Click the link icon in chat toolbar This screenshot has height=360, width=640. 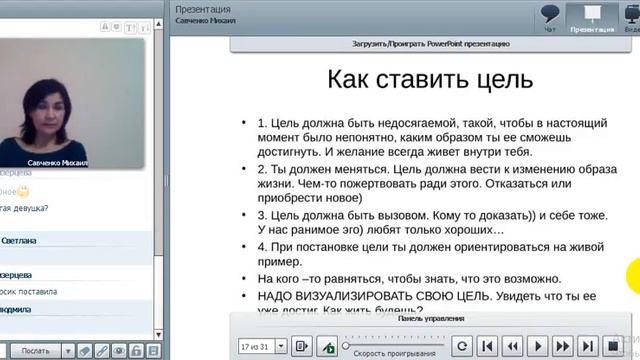(102, 351)
